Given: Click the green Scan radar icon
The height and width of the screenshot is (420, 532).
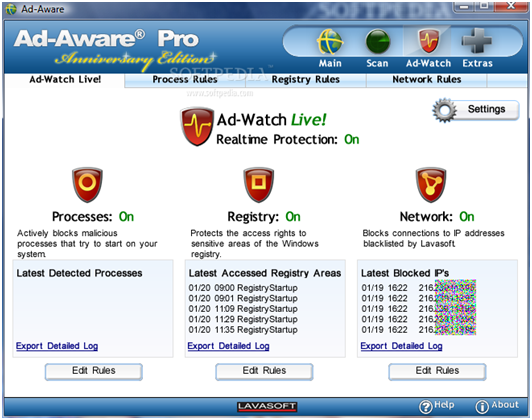Looking at the screenshot, I should coord(377,42).
